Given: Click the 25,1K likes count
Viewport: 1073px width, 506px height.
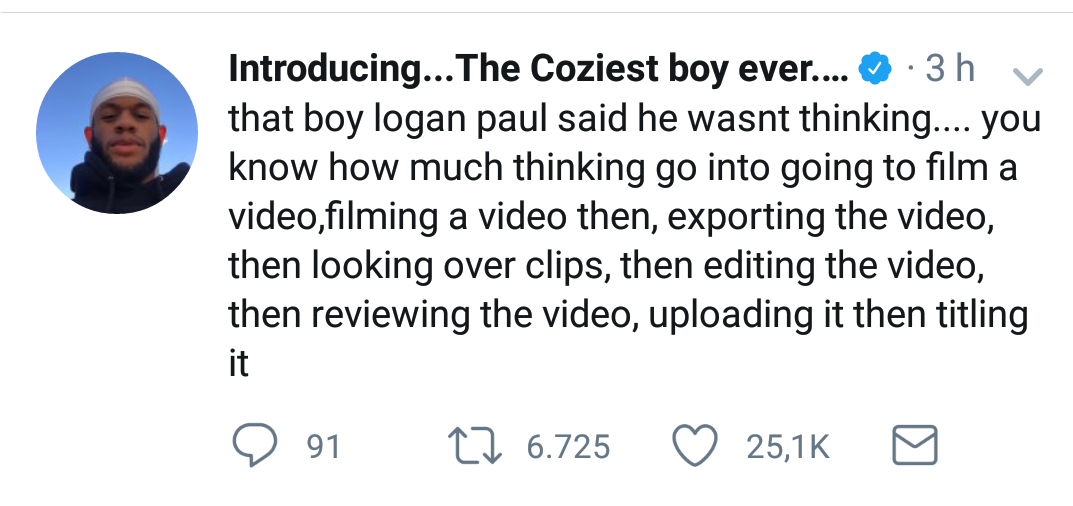Looking at the screenshot, I should click(x=789, y=447).
